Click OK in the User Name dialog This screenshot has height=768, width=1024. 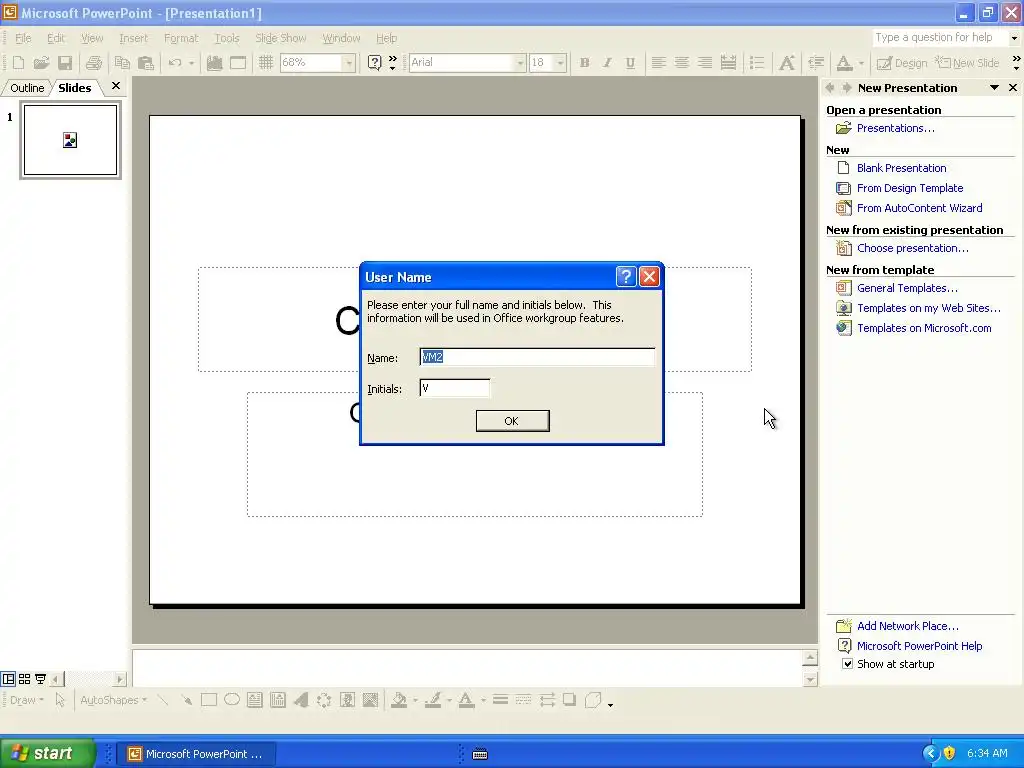pyautogui.click(x=512, y=421)
